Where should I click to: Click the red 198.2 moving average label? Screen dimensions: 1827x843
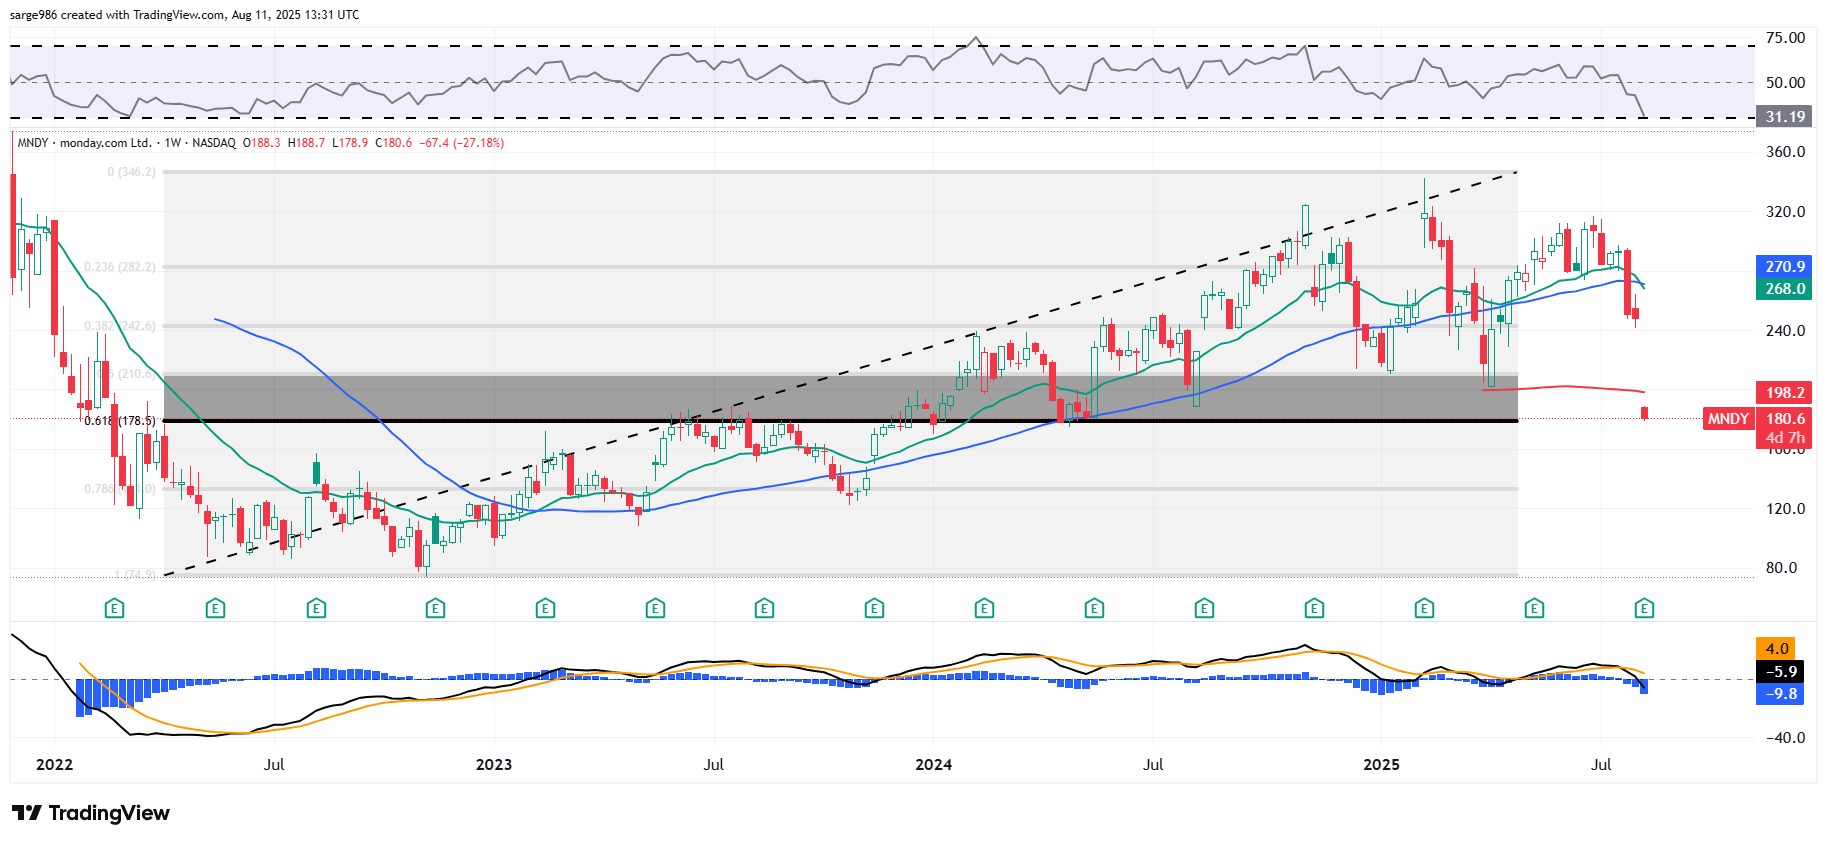tap(1784, 393)
